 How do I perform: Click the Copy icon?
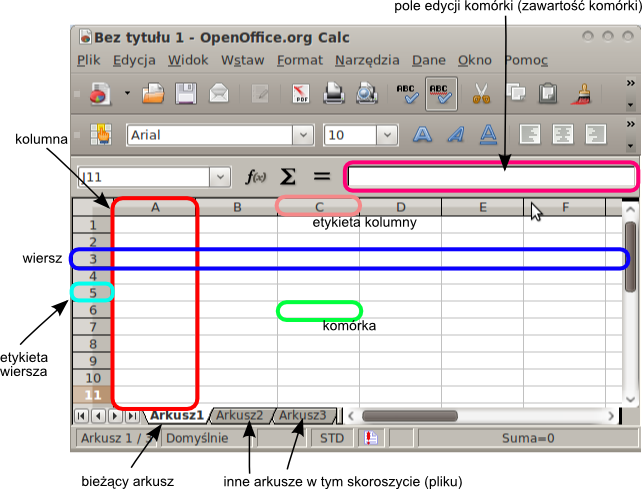point(515,93)
